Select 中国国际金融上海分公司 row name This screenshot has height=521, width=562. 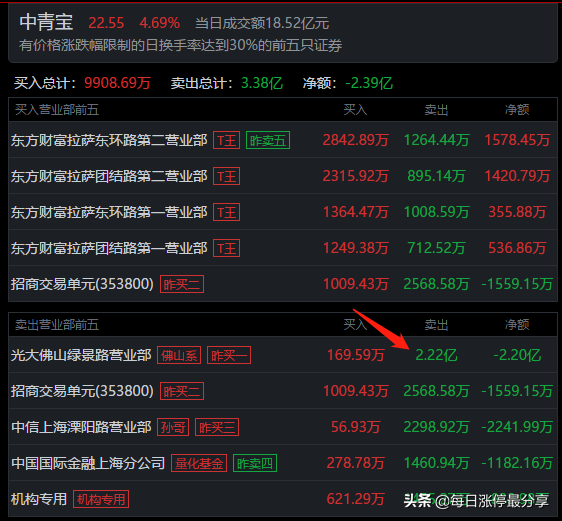point(88,463)
